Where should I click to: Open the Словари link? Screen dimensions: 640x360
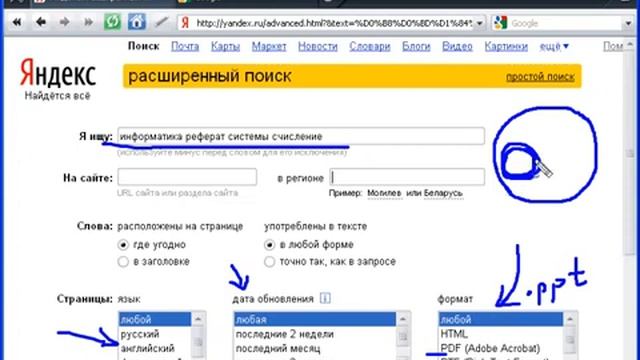370,47
